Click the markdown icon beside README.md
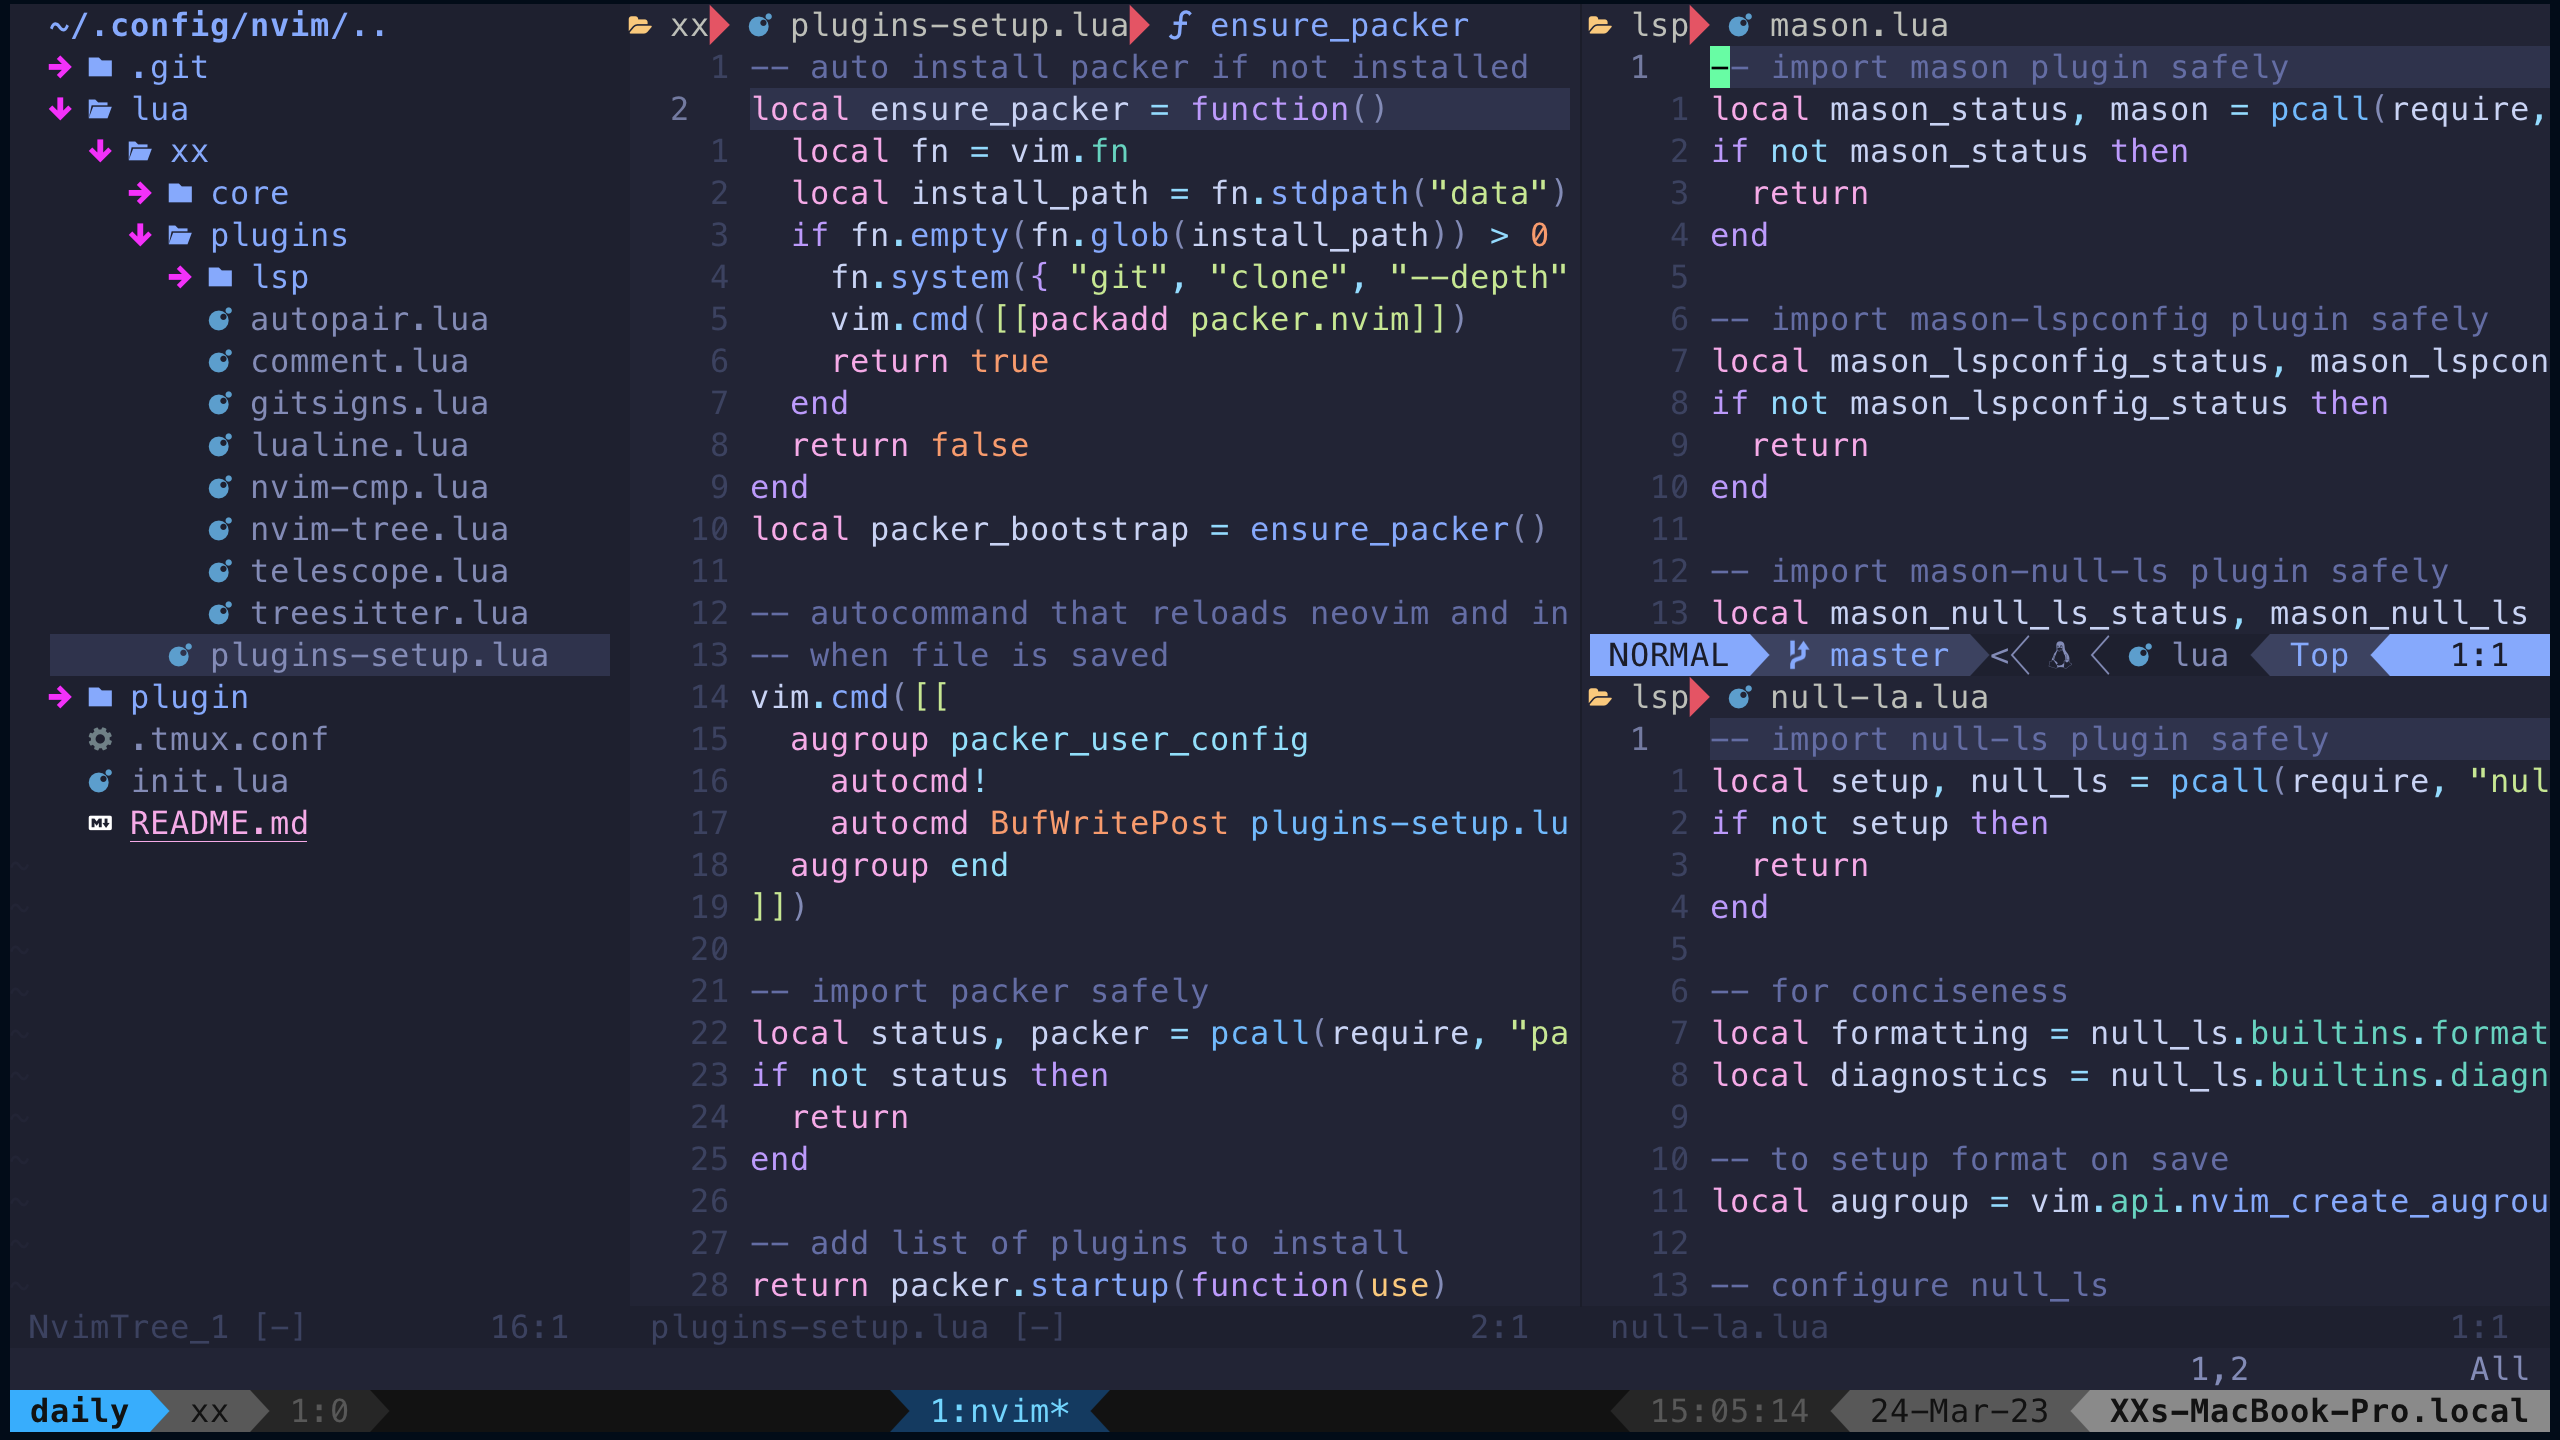The width and height of the screenshot is (2560, 1440). click(x=100, y=823)
